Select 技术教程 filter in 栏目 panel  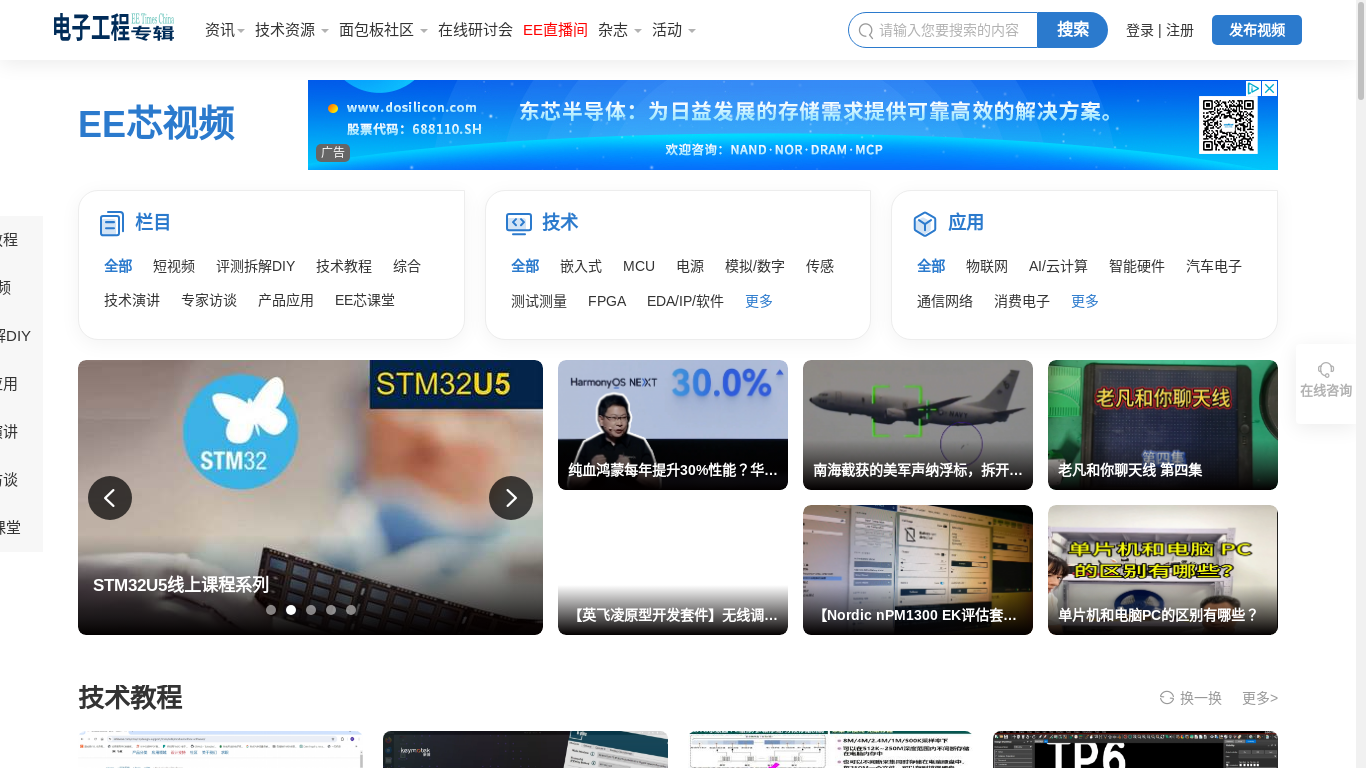coord(344,266)
